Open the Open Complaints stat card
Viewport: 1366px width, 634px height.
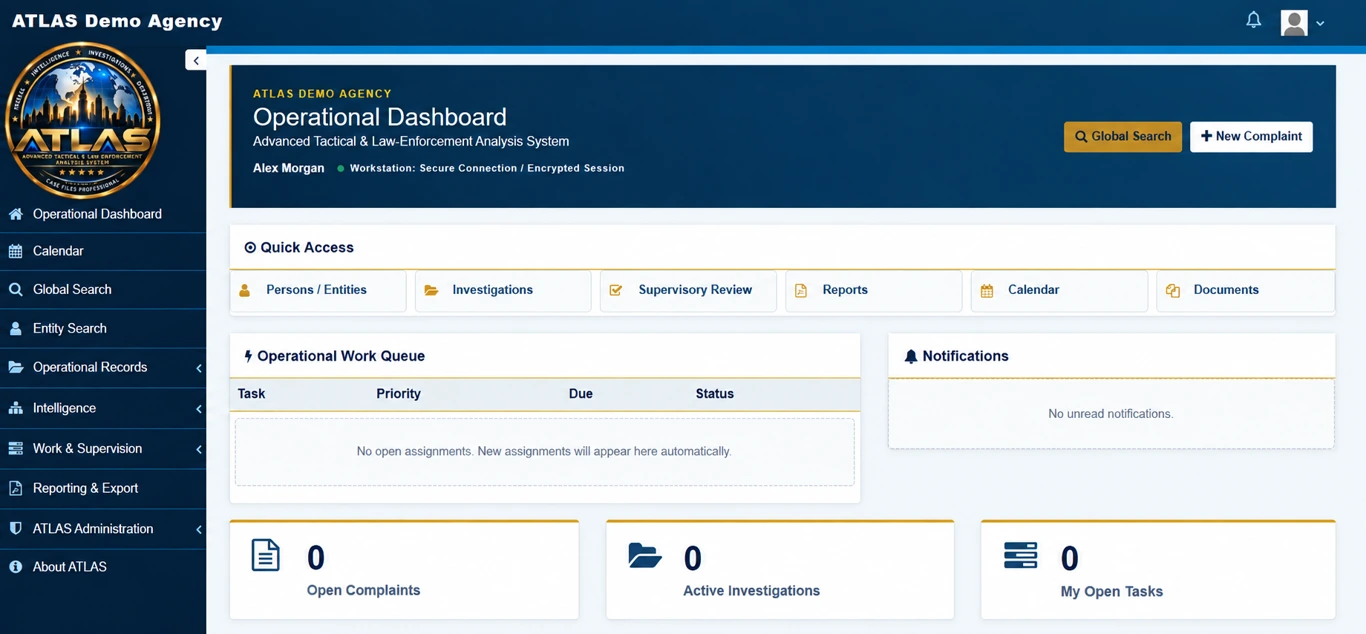[404, 570]
